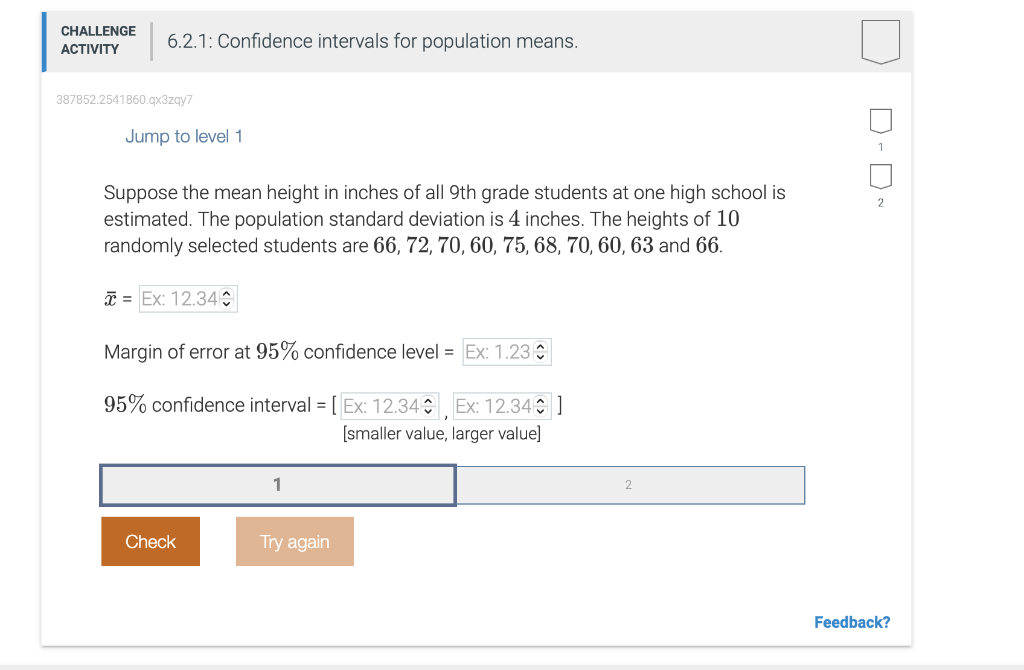Increment the x-bar value stepper

tap(227, 294)
